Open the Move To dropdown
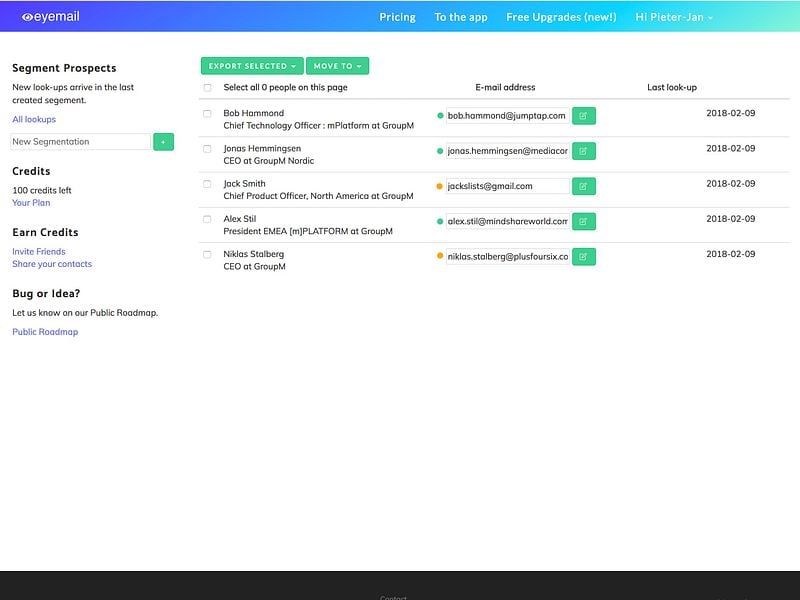The width and height of the screenshot is (800, 600). [x=337, y=66]
